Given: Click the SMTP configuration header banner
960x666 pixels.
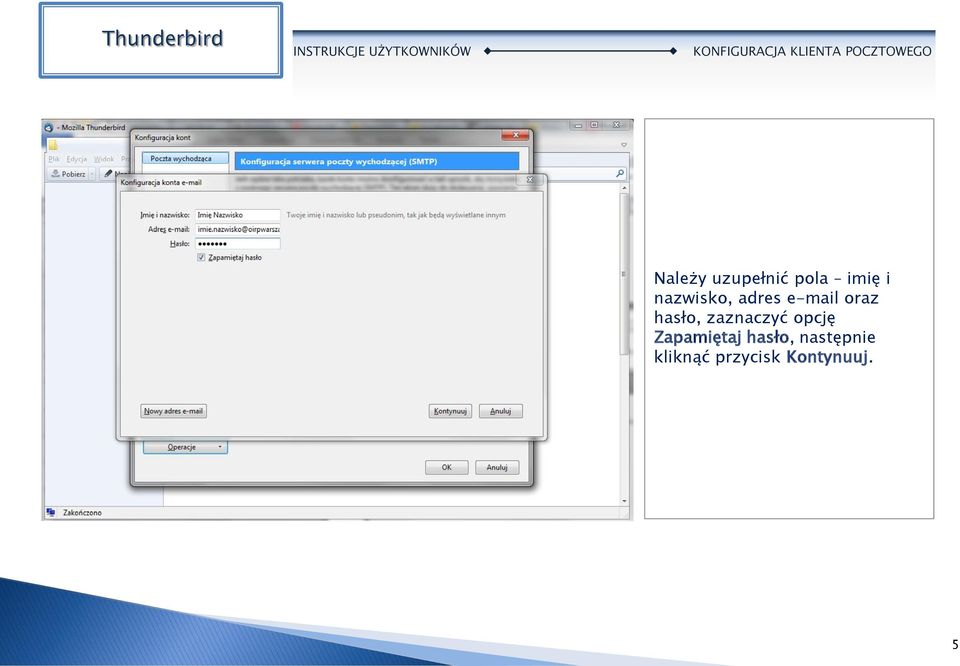Looking at the screenshot, I should coord(377,162).
